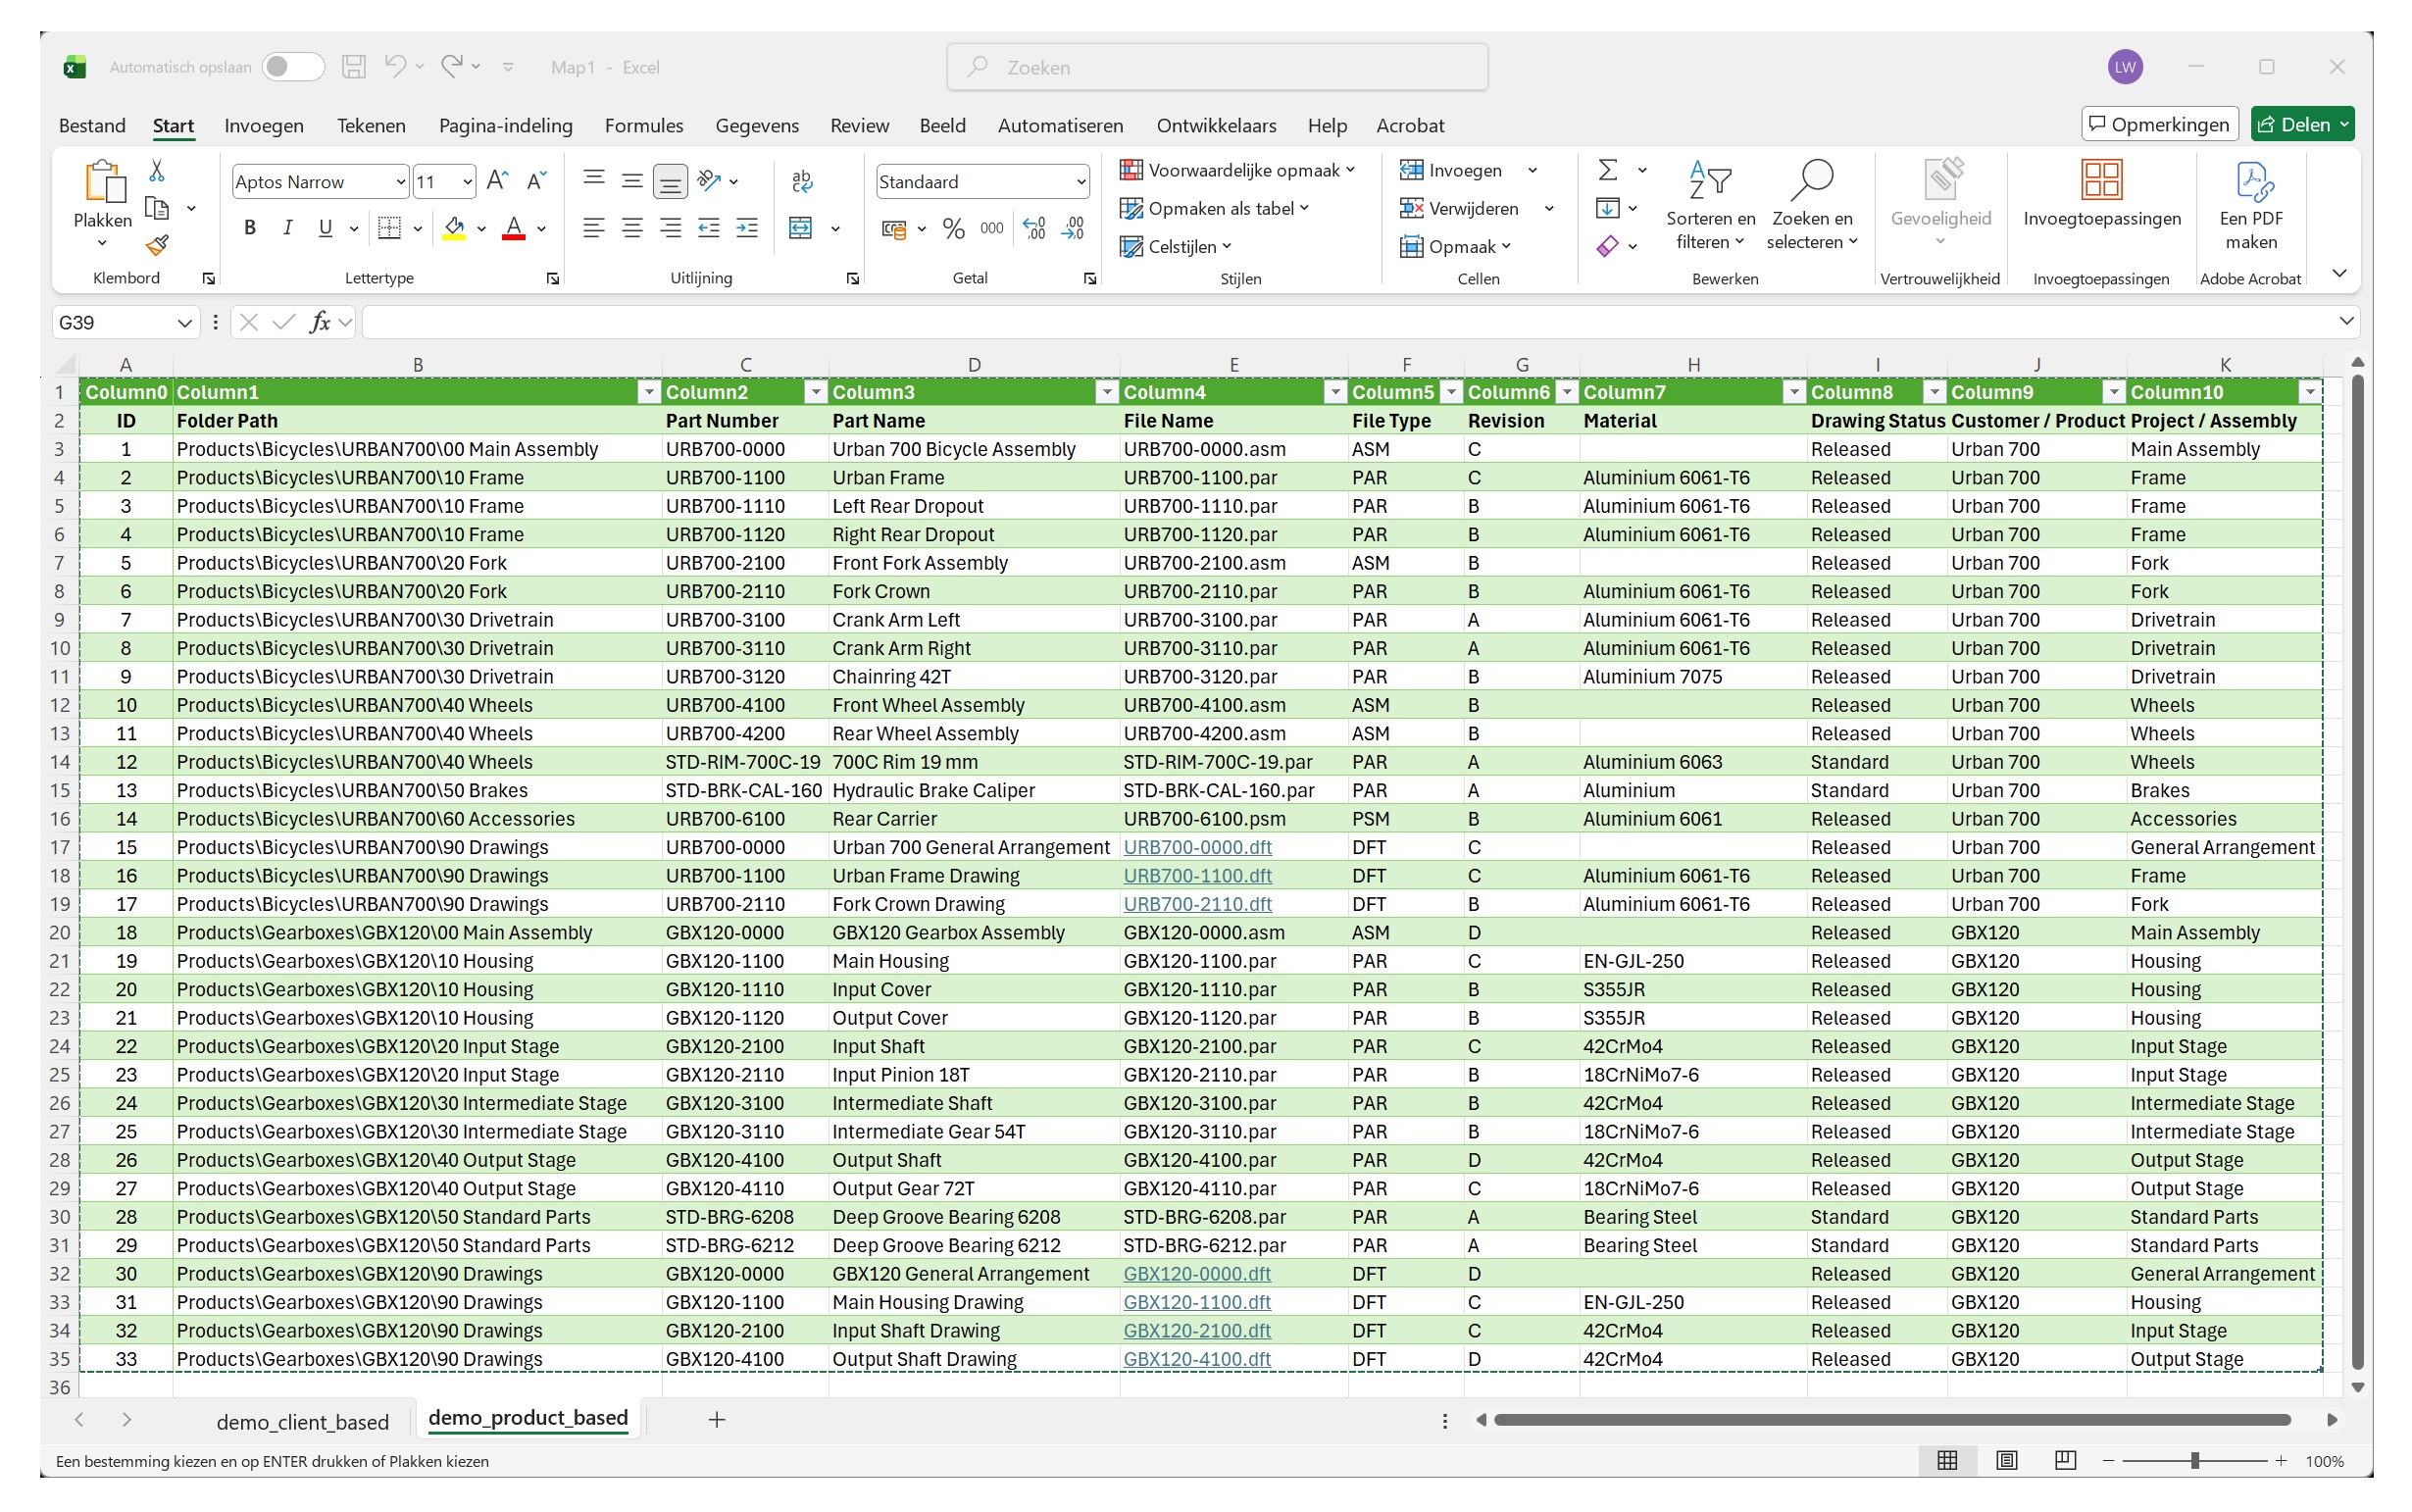
Task: Click the decrease indent icon
Action: tap(709, 228)
